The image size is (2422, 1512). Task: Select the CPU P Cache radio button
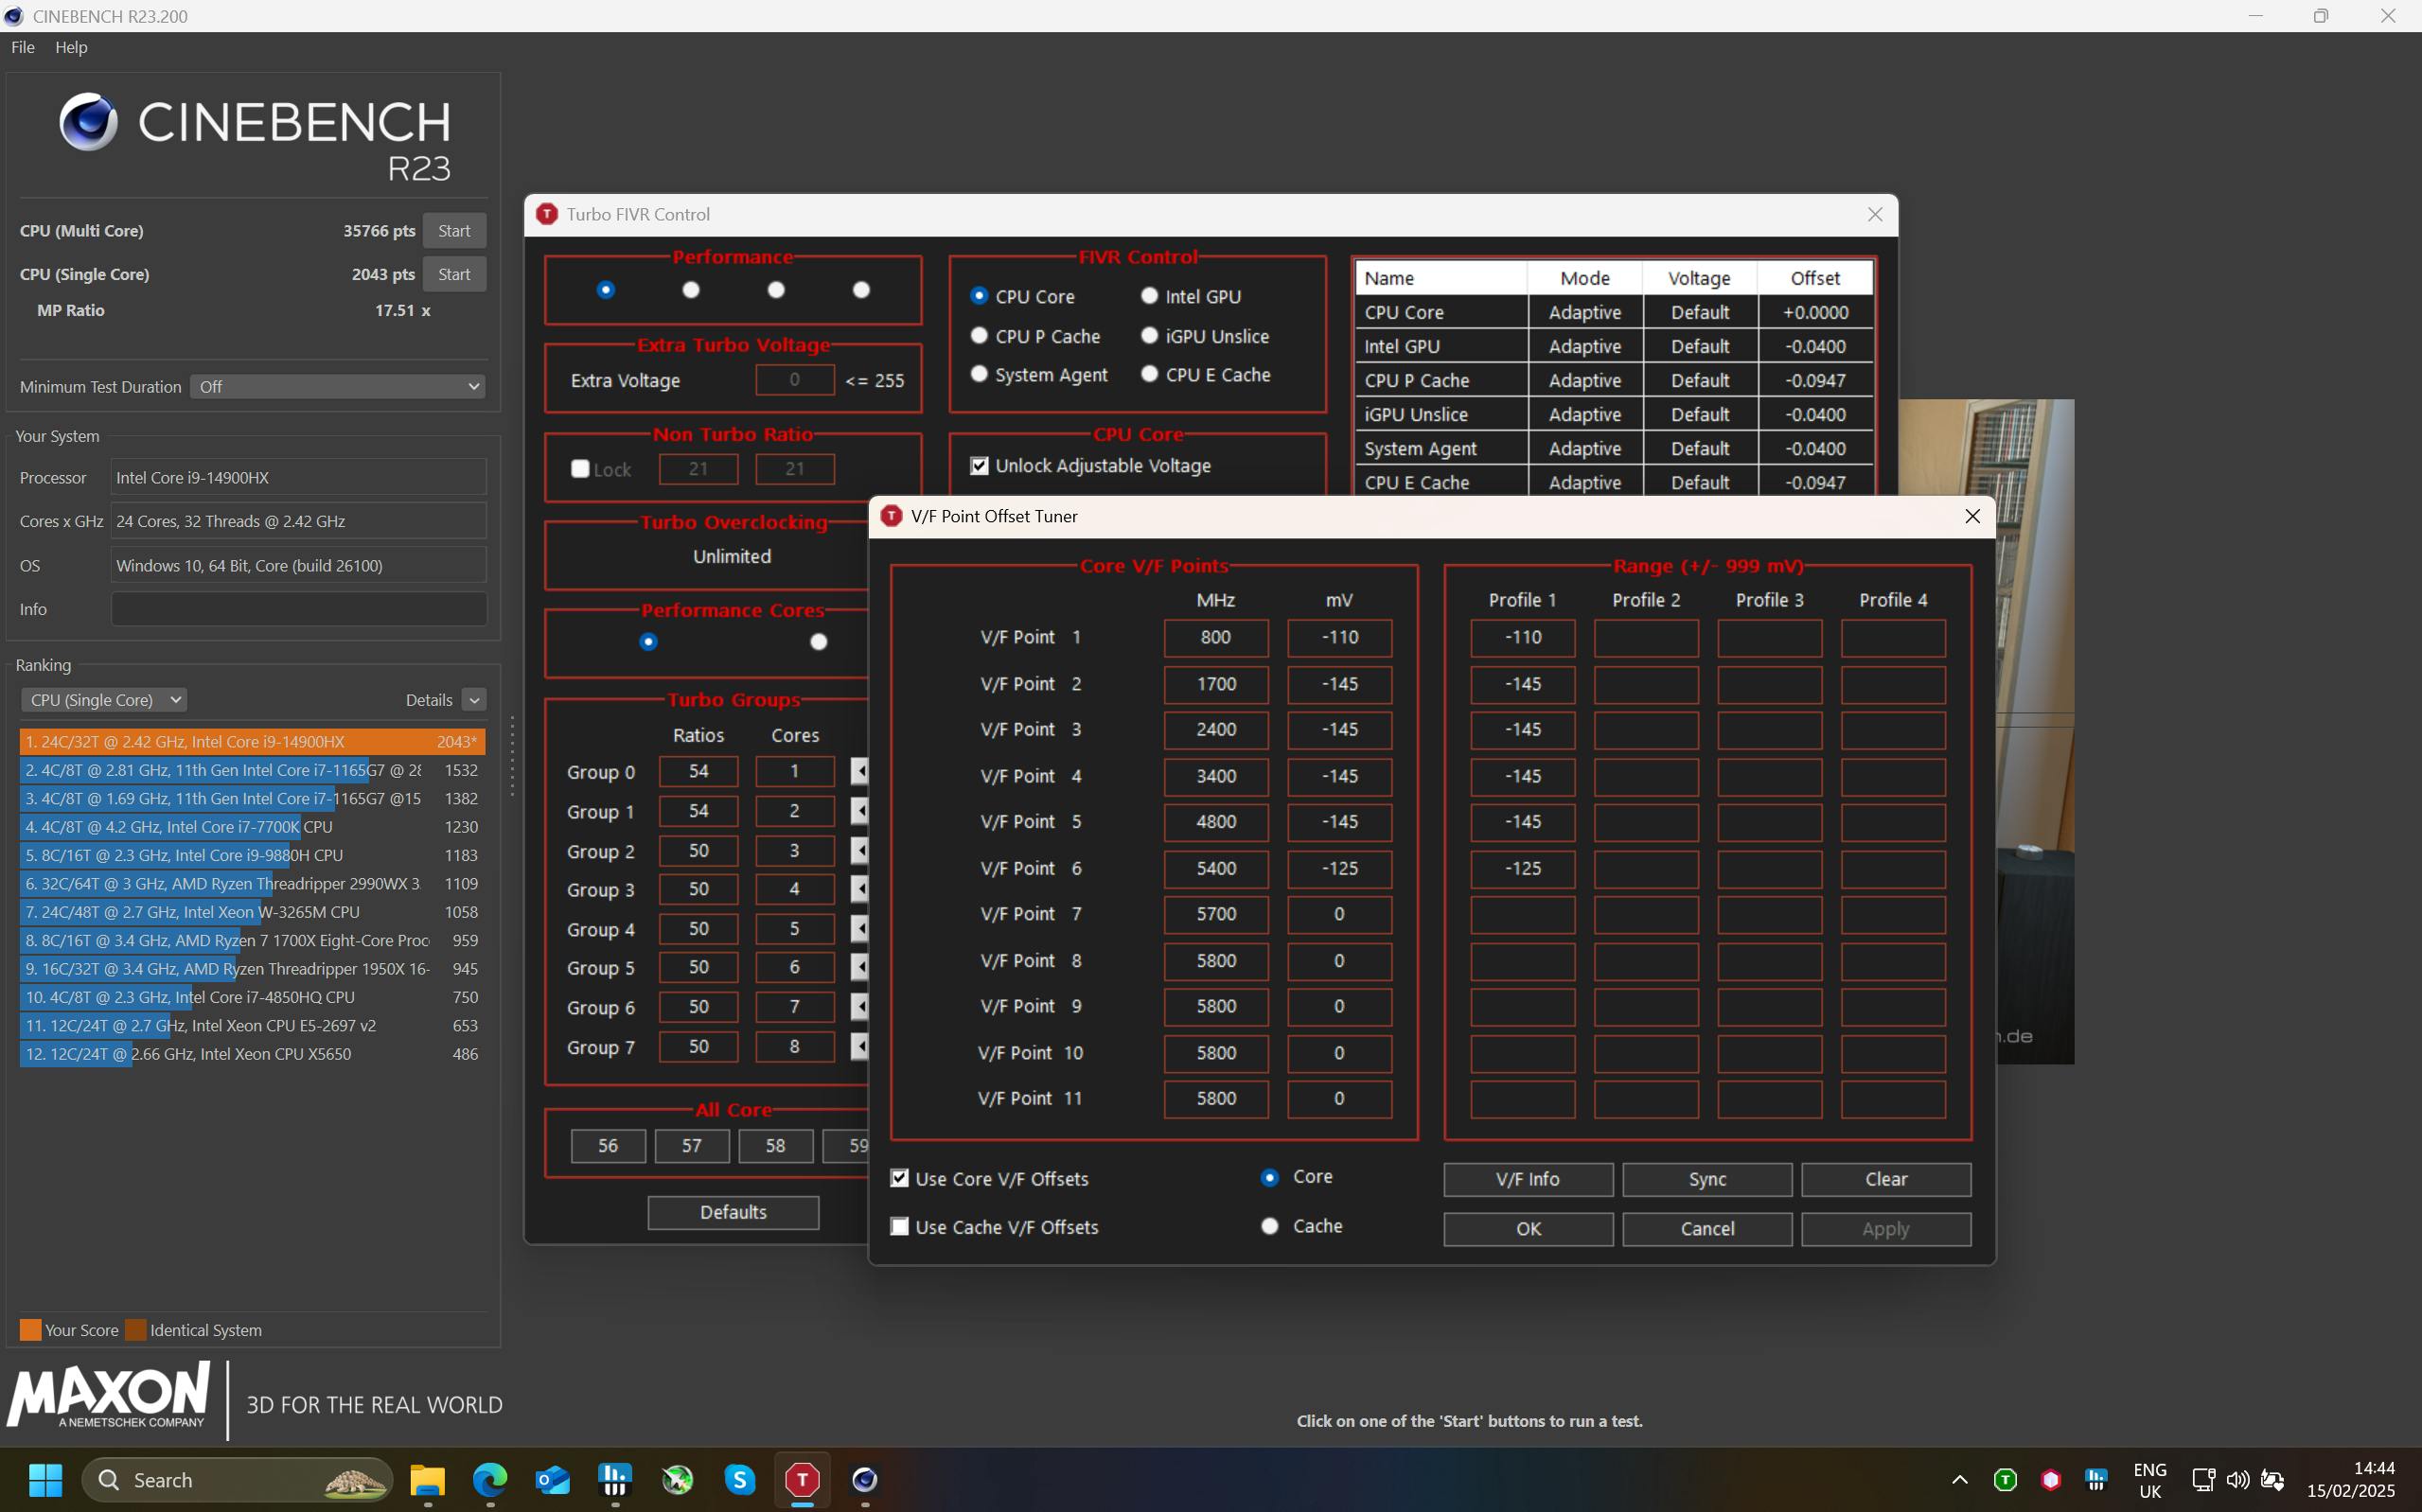(979, 336)
